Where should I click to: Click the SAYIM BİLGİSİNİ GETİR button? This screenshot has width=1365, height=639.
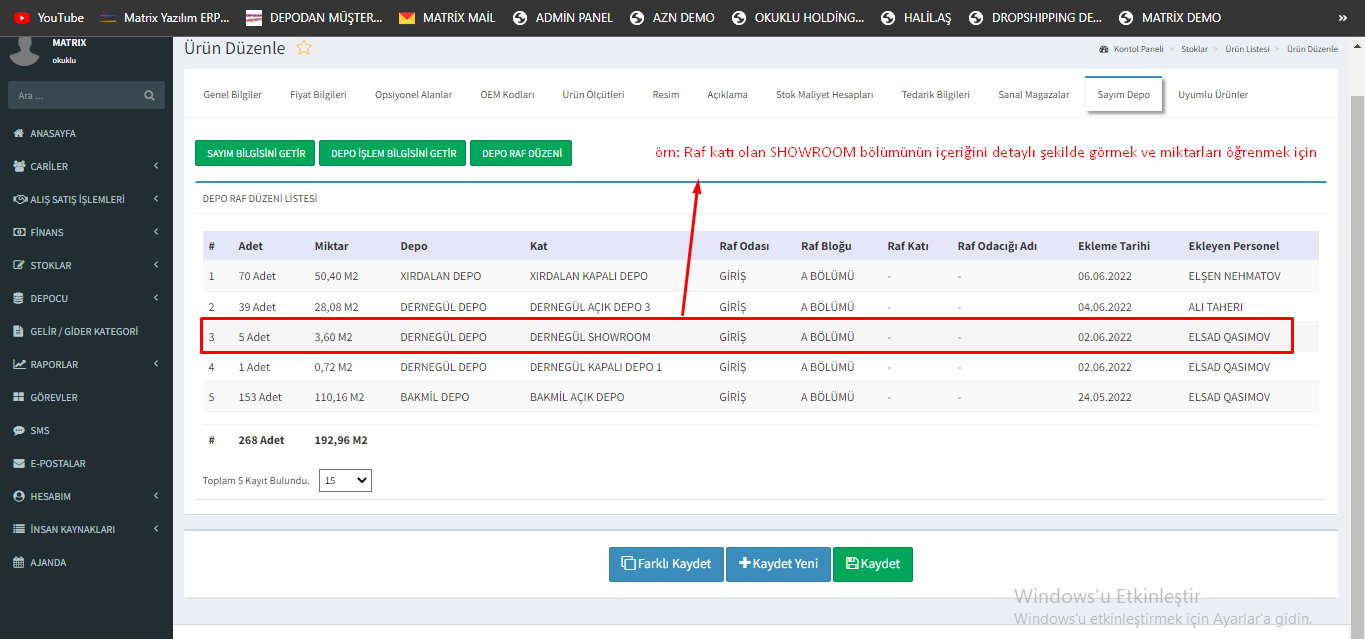(255, 153)
